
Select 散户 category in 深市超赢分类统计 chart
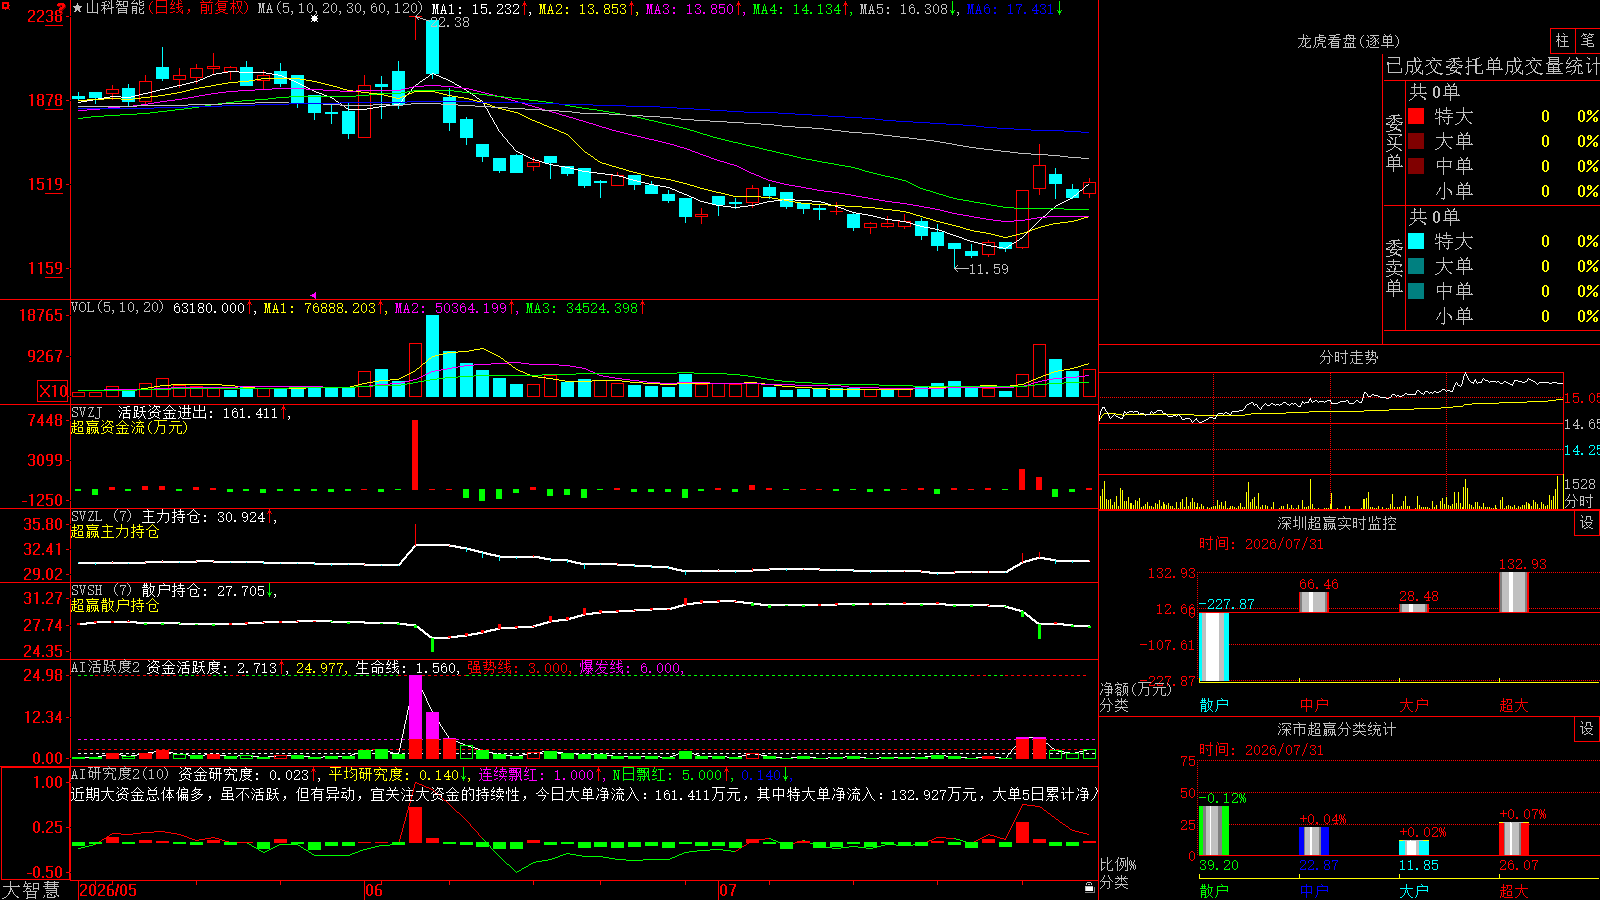pos(1214,891)
